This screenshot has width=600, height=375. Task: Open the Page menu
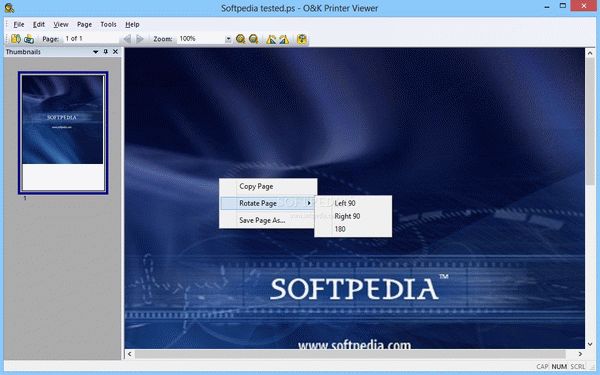[x=84, y=24]
